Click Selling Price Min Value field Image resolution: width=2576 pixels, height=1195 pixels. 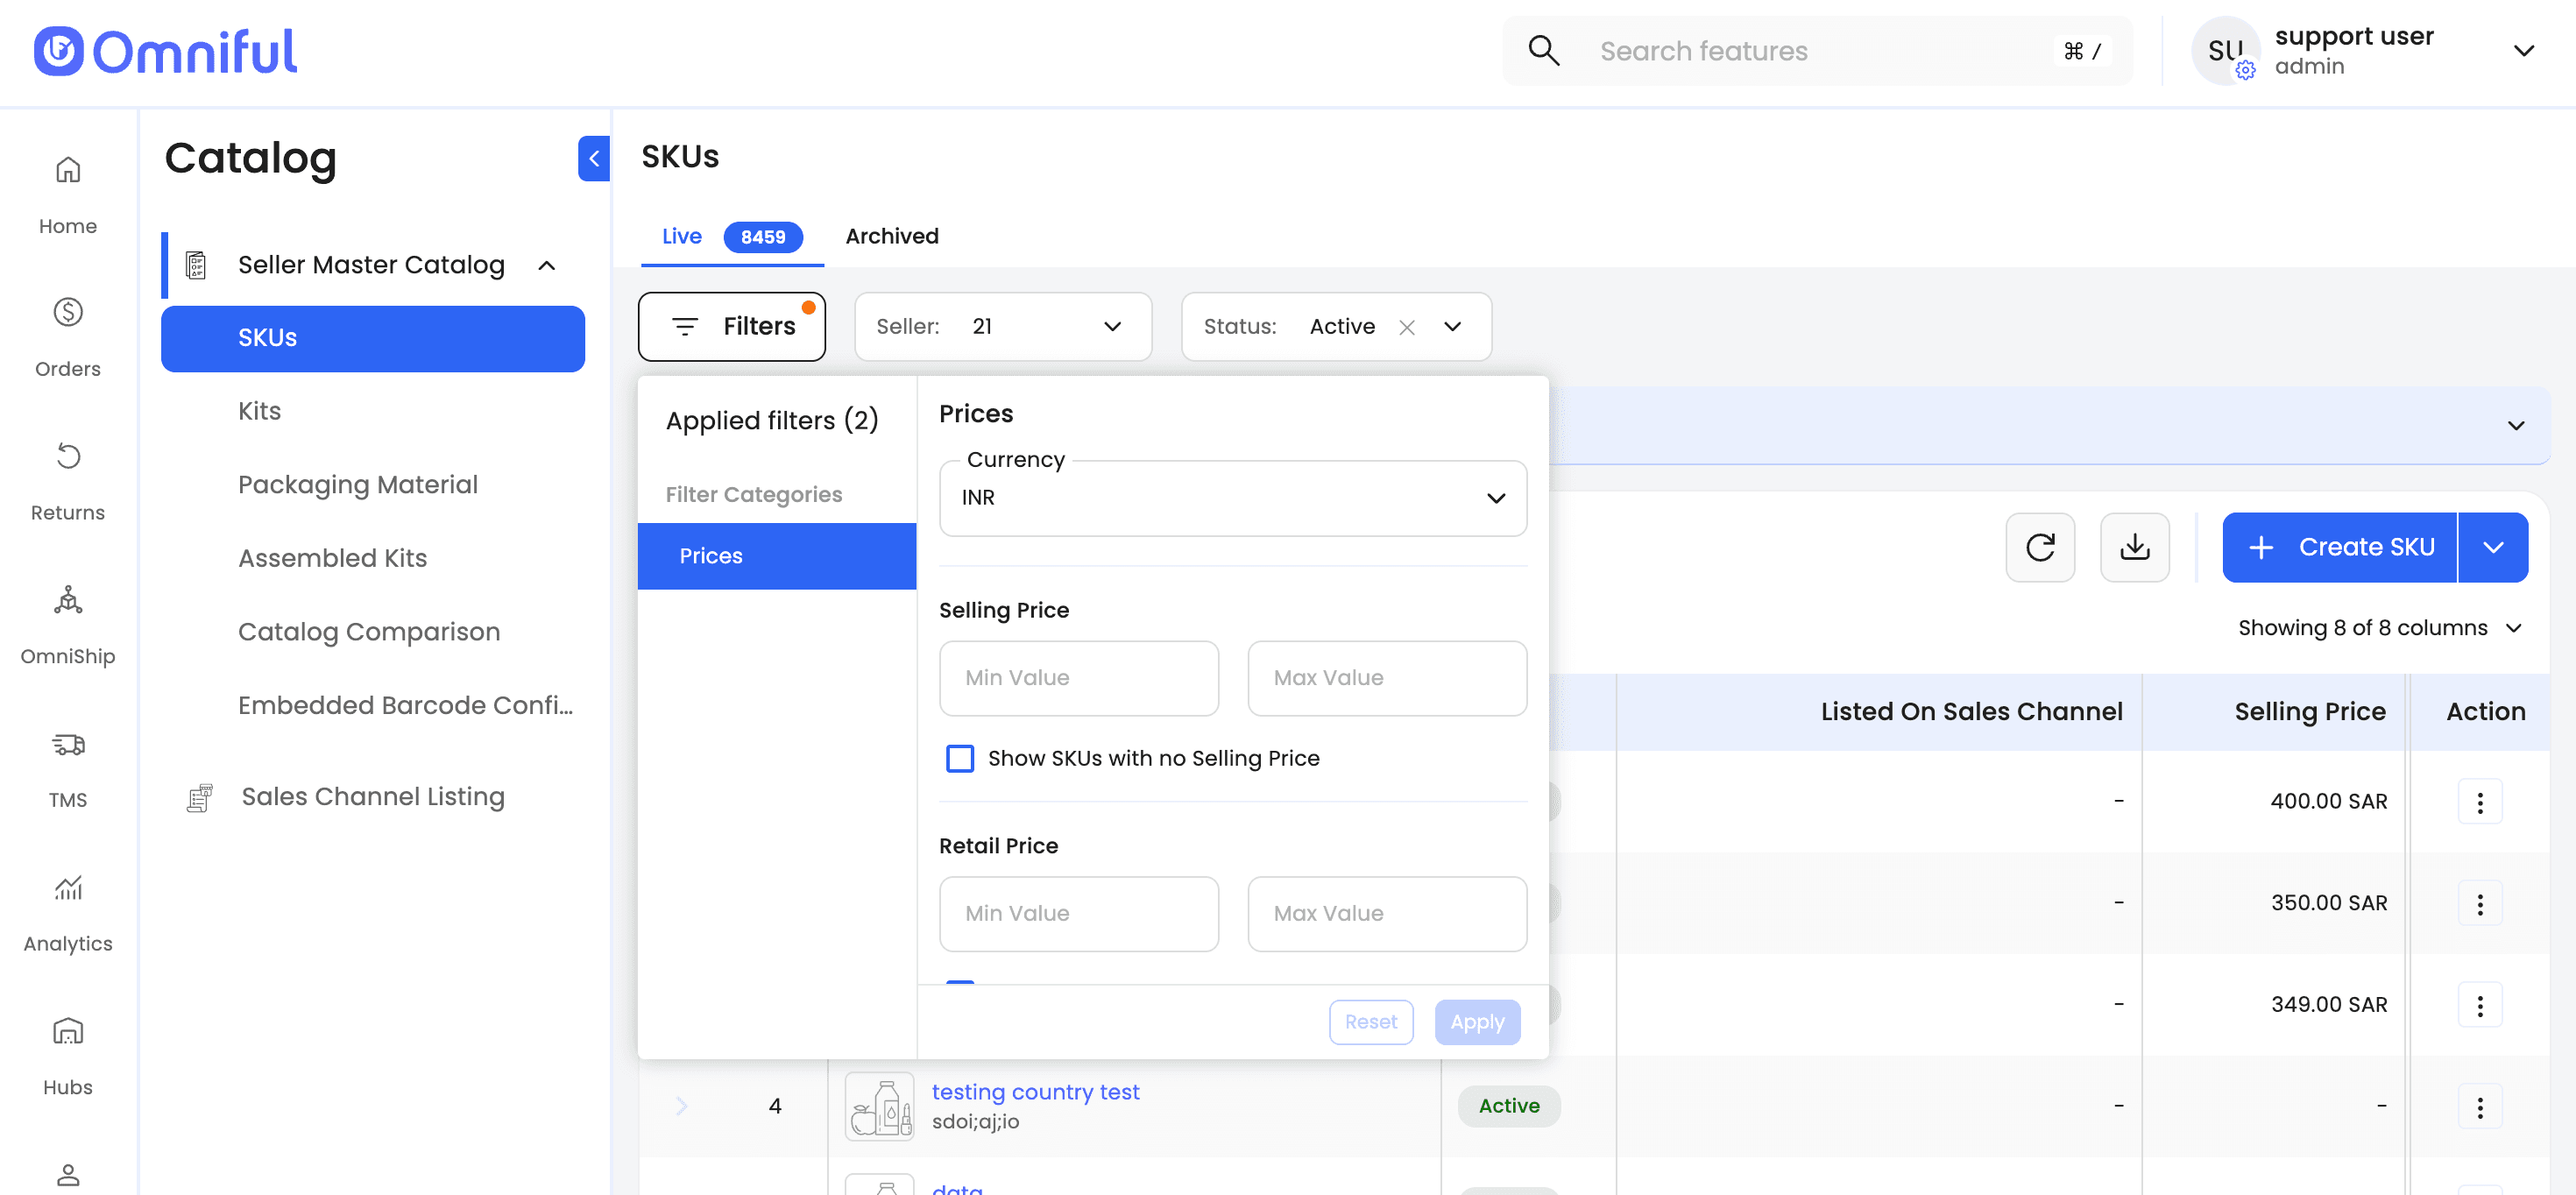coord(1078,678)
